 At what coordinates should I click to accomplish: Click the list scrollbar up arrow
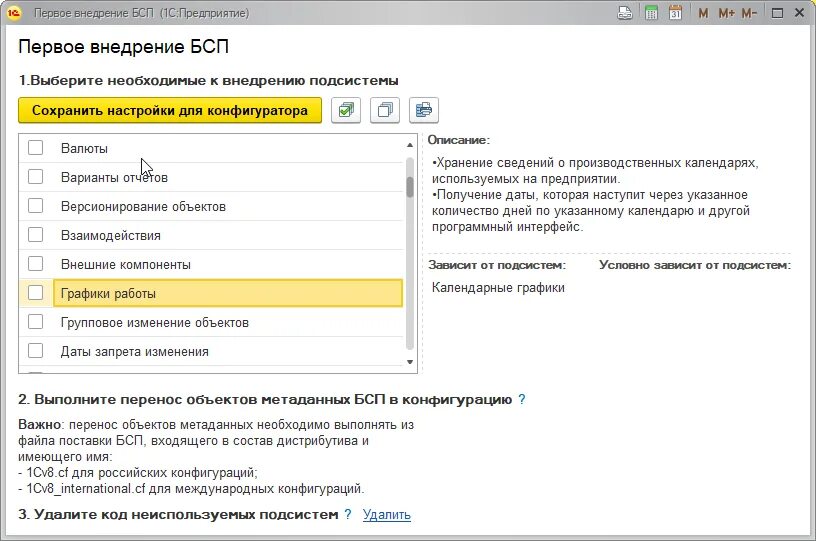click(410, 145)
